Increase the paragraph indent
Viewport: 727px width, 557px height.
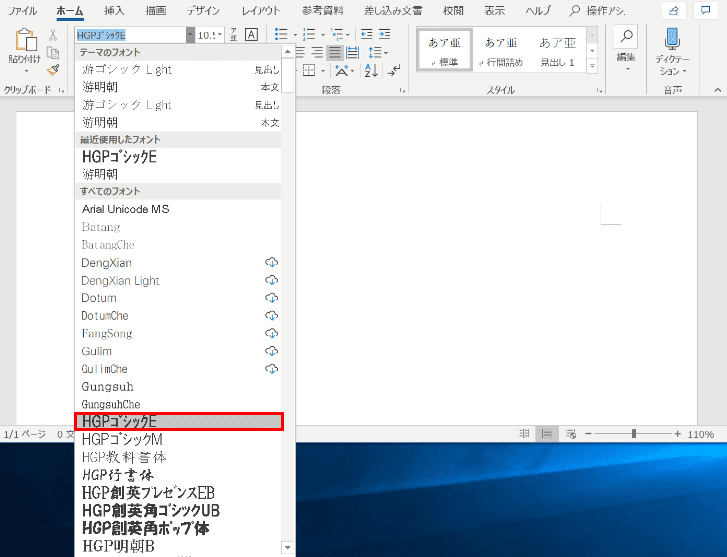click(x=384, y=34)
